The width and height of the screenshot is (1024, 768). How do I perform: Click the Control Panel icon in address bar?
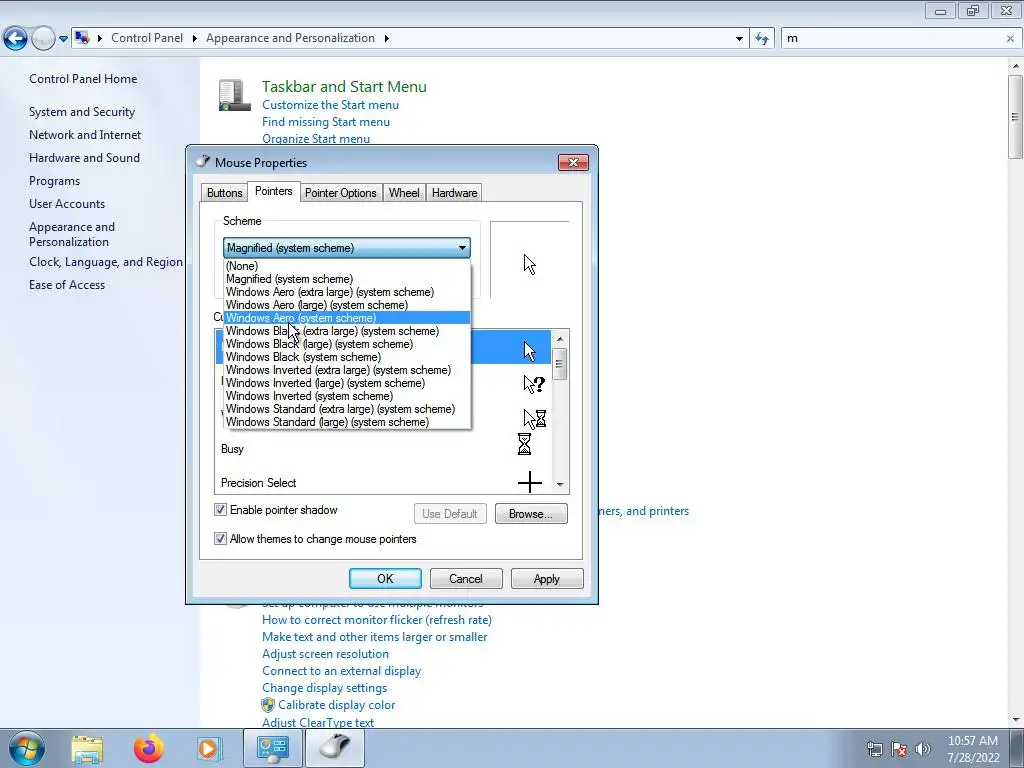click(82, 38)
